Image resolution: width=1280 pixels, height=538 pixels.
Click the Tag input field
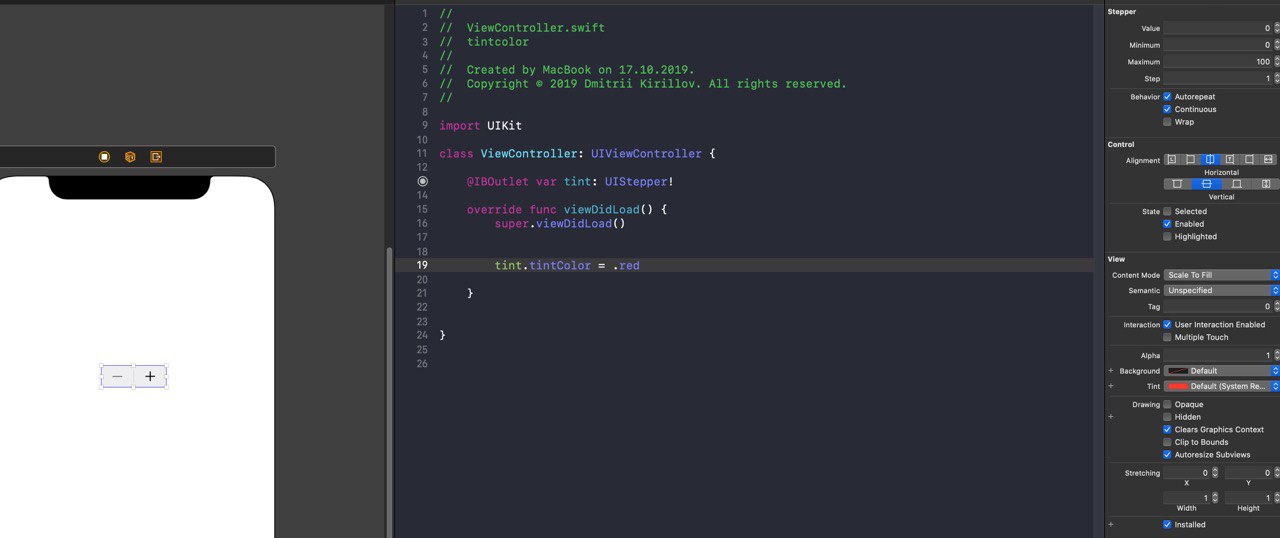click(1217, 307)
